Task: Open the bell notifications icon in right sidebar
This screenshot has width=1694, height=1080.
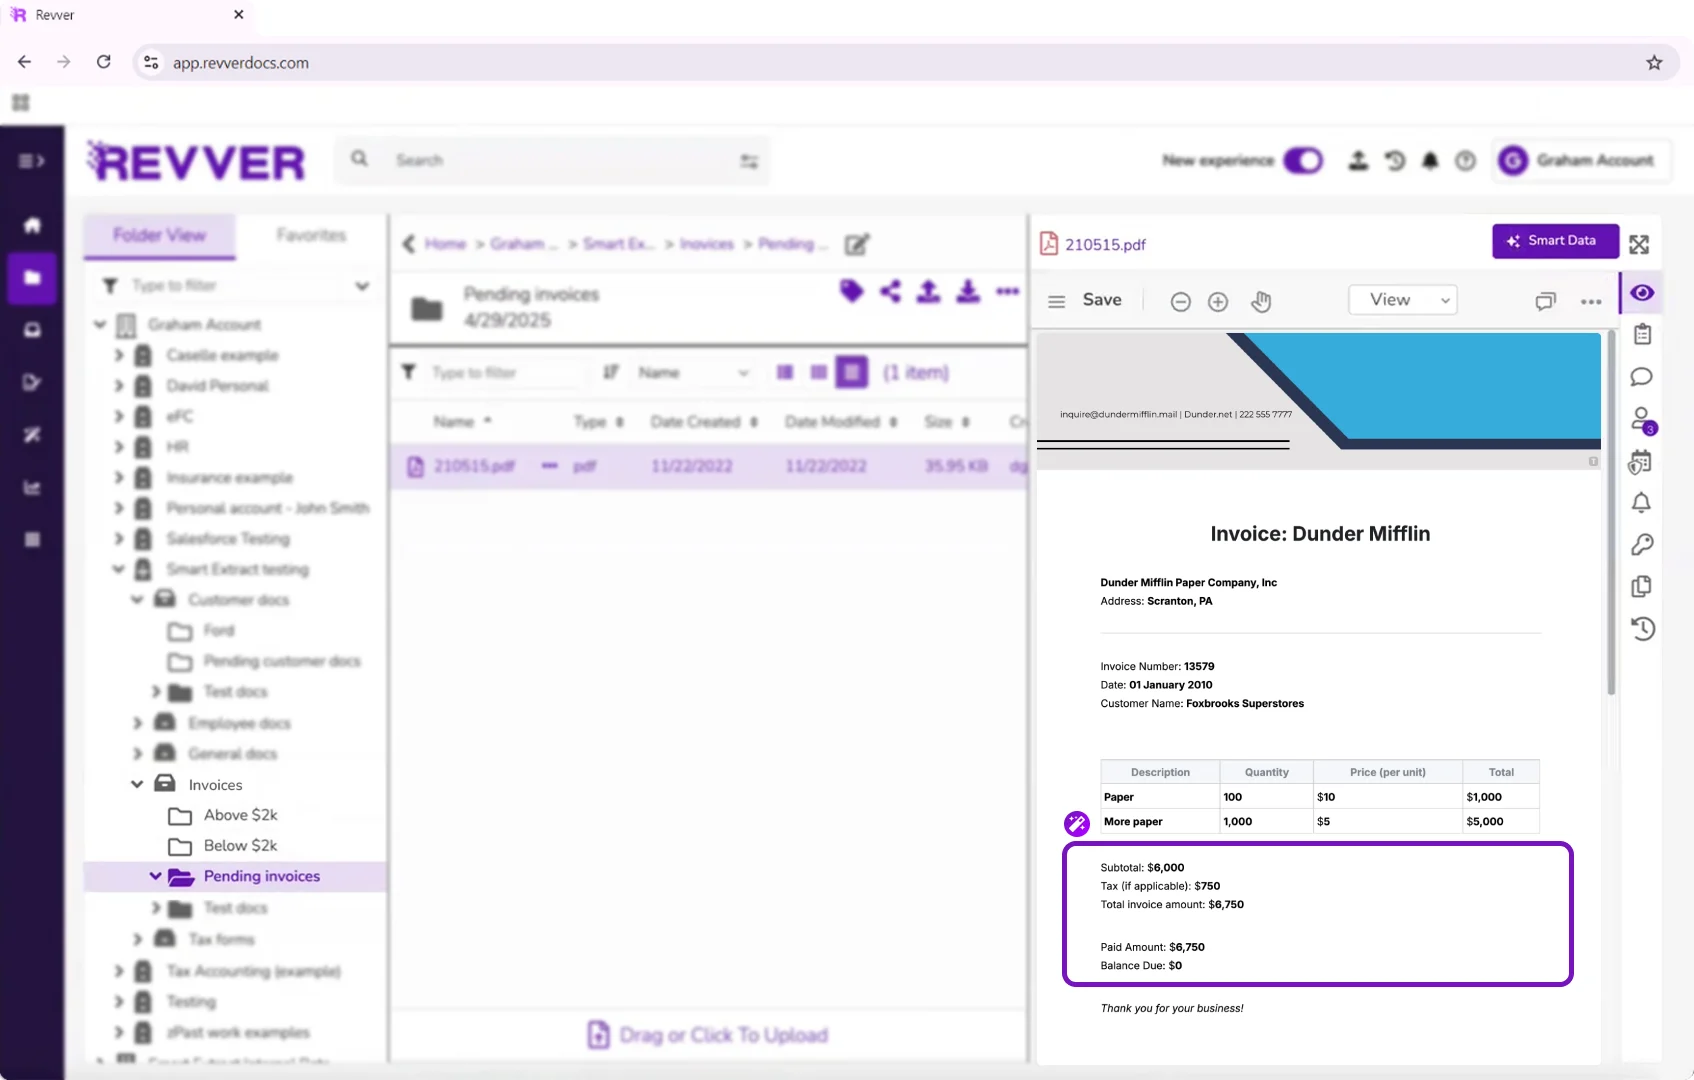Action: tap(1641, 503)
